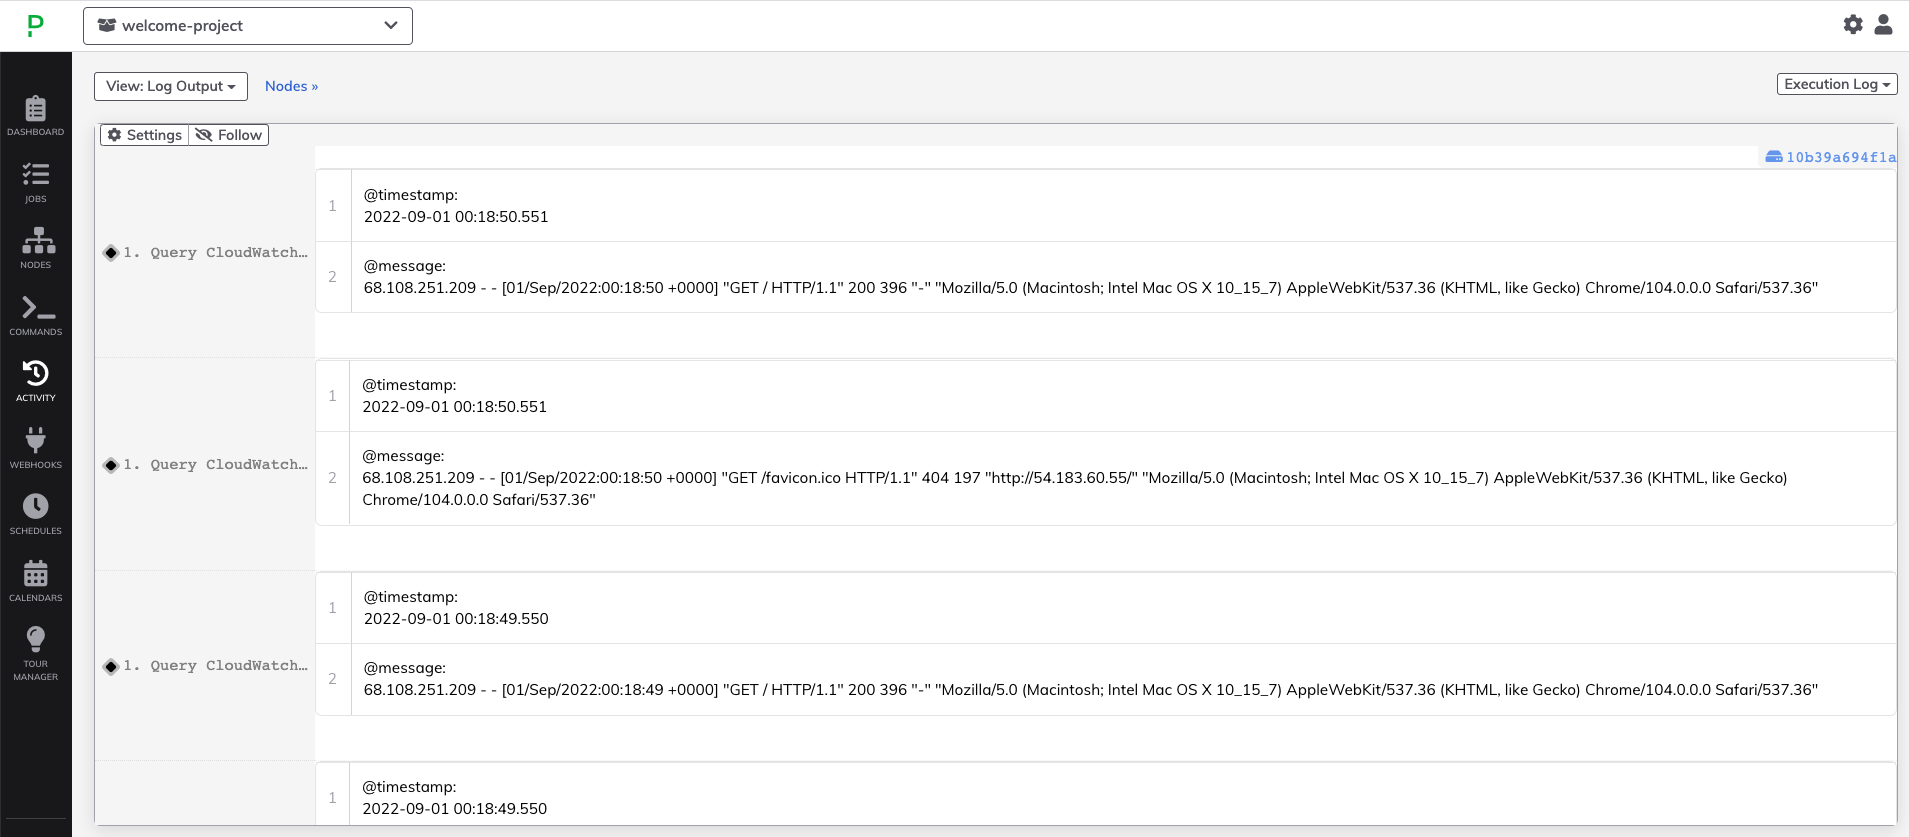Open the Webhooks plug icon
The width and height of the screenshot is (1909, 837).
[36, 448]
